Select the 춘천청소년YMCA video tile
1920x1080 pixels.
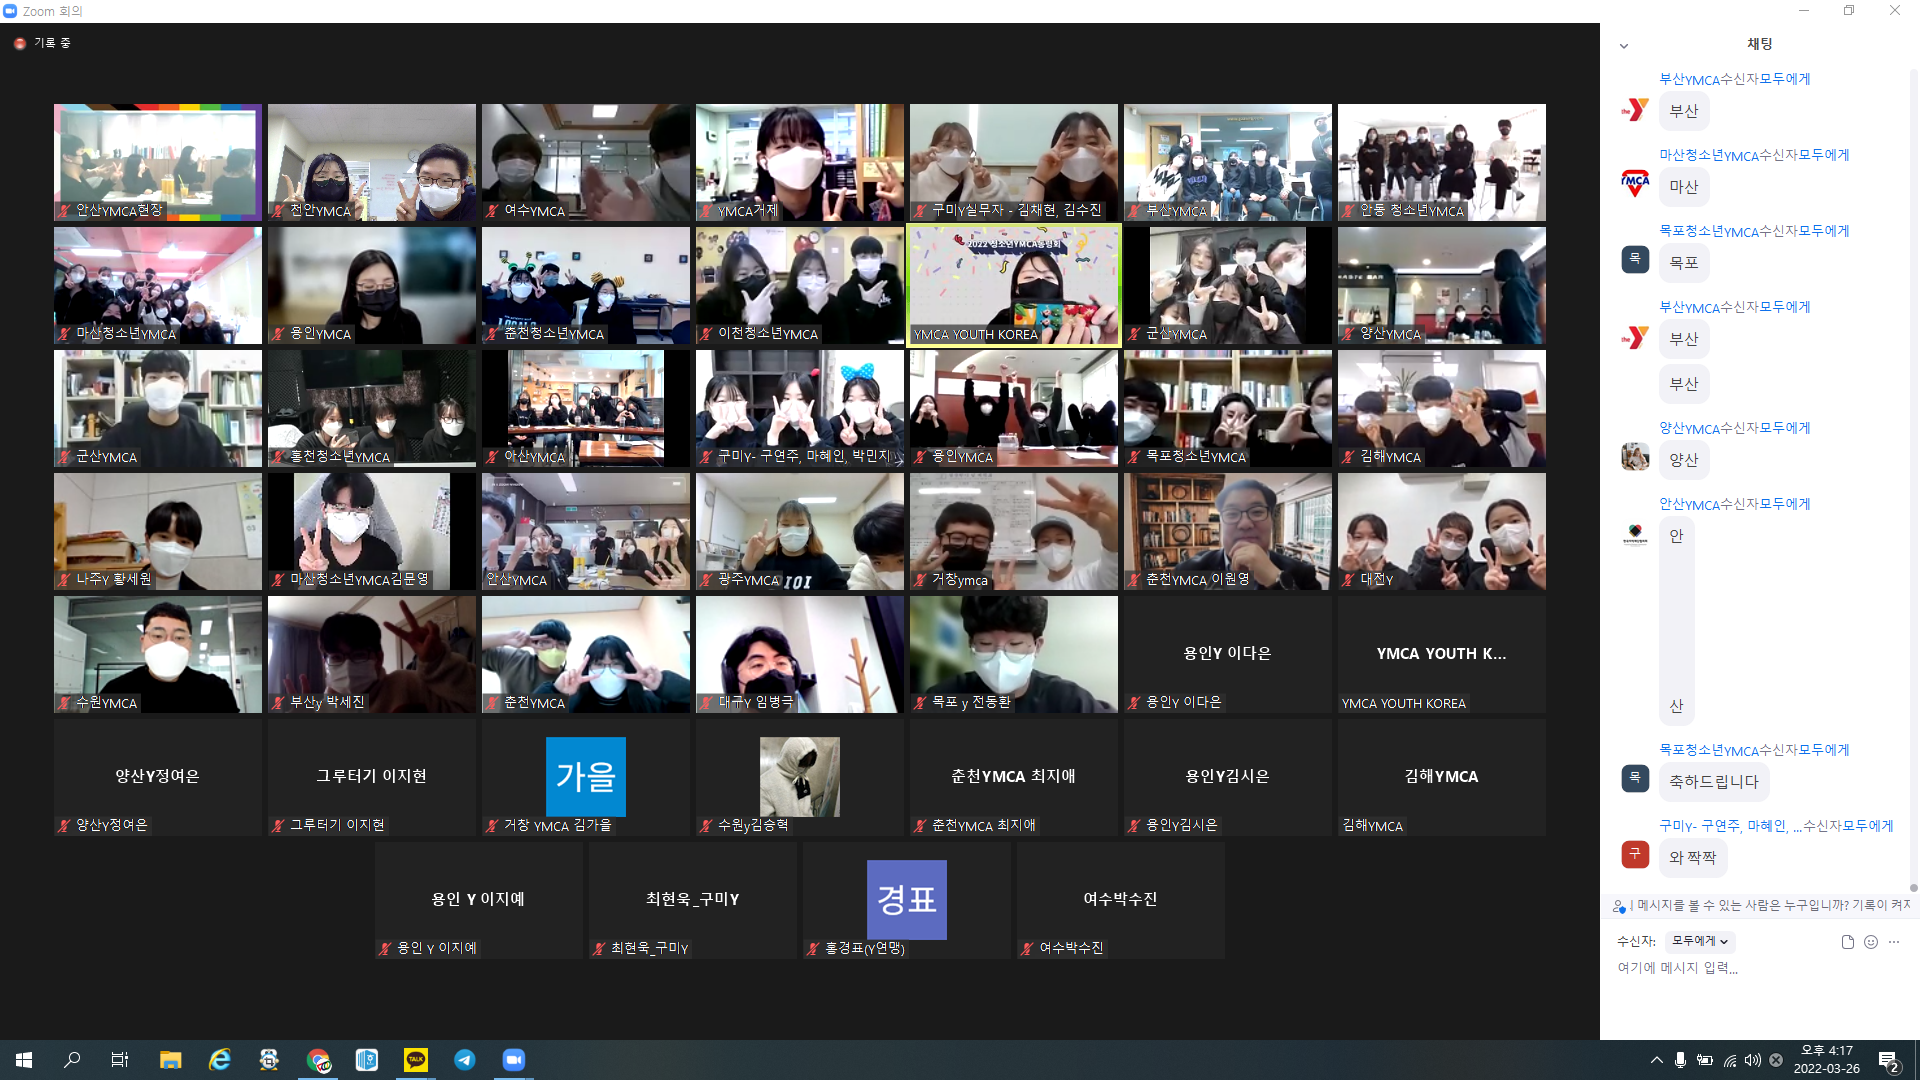pyautogui.click(x=586, y=285)
